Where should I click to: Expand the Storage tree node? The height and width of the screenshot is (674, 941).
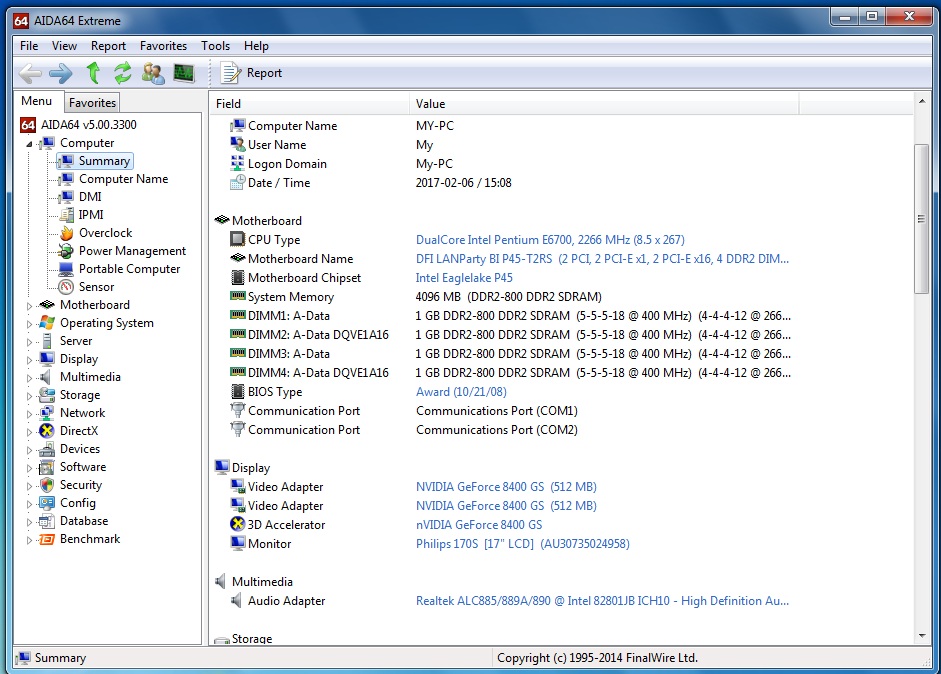coord(29,396)
